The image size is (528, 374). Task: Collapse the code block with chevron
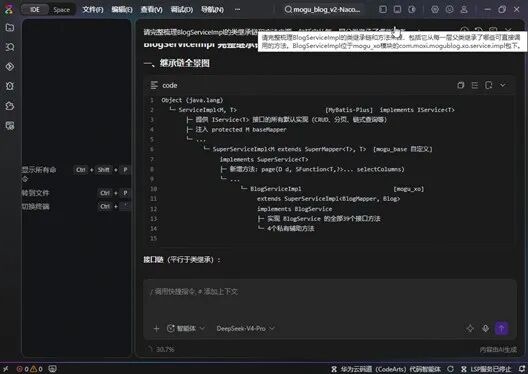pyautogui.click(x=502, y=85)
